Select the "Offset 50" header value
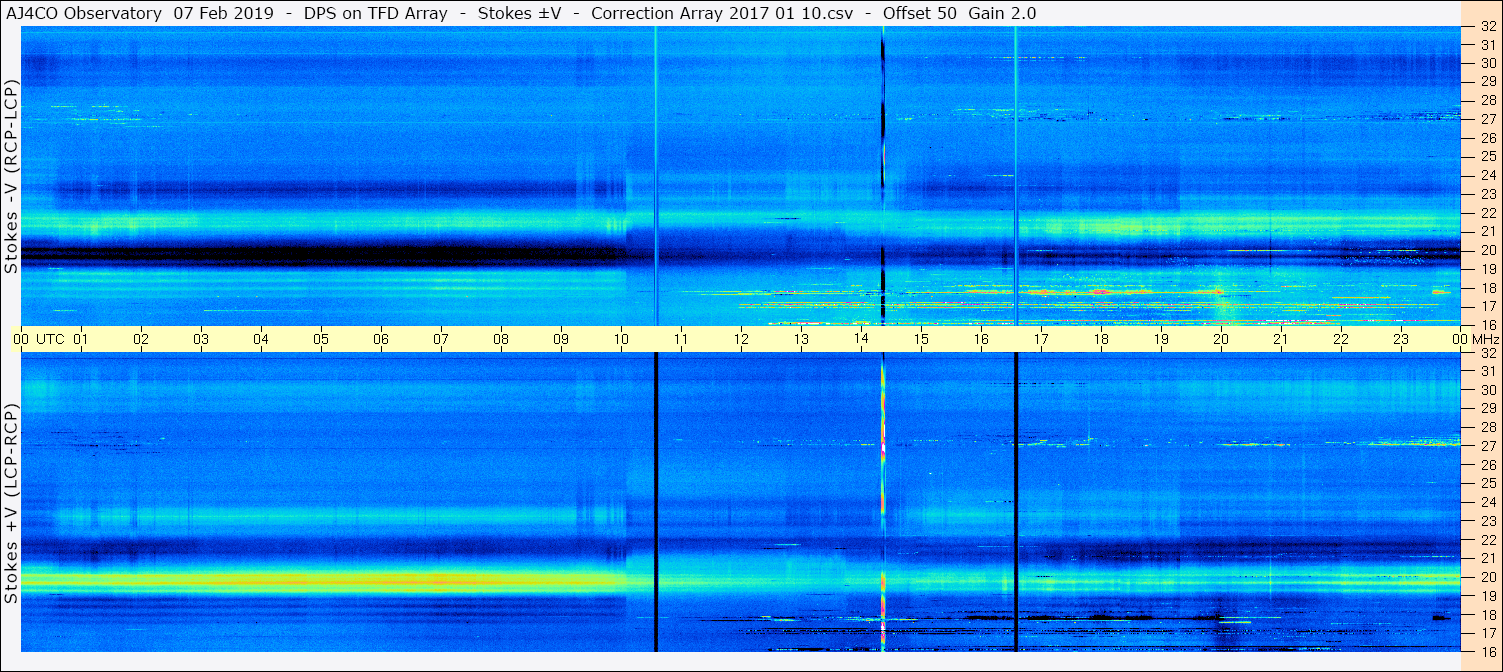 point(921,13)
